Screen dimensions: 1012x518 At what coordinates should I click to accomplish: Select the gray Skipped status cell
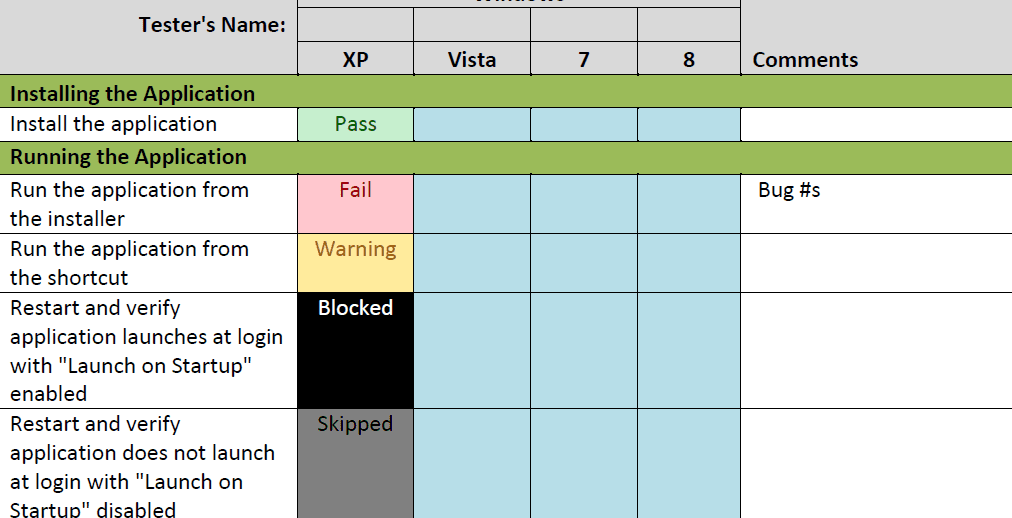click(x=355, y=464)
